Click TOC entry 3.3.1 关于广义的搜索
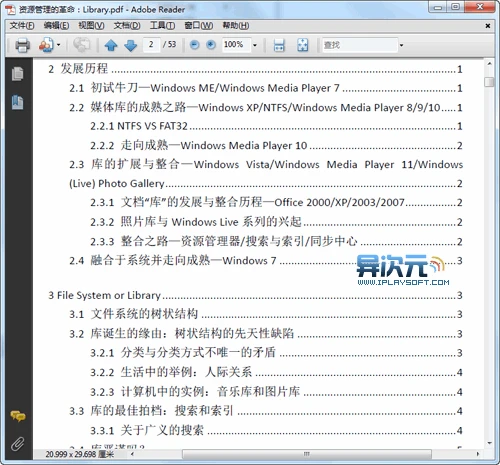This screenshot has height=465, width=500. (276, 430)
